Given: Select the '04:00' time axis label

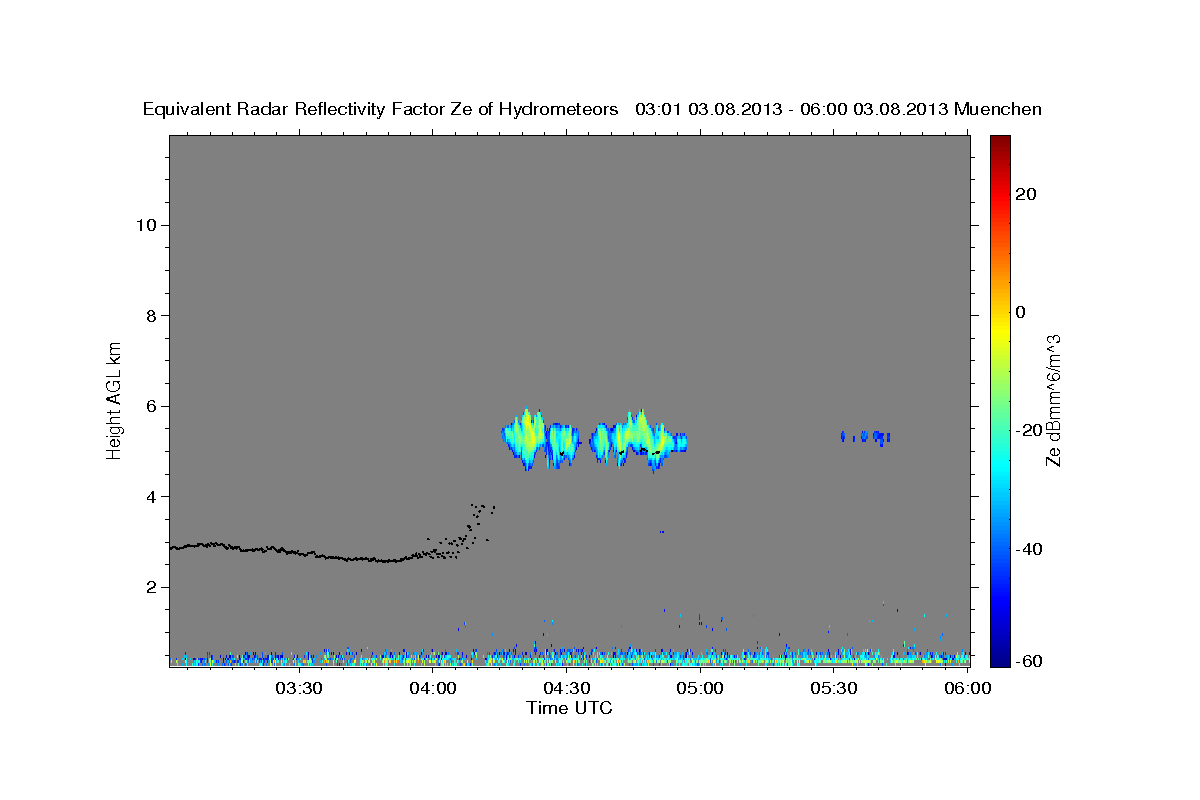Looking at the screenshot, I should pyautogui.click(x=432, y=688).
